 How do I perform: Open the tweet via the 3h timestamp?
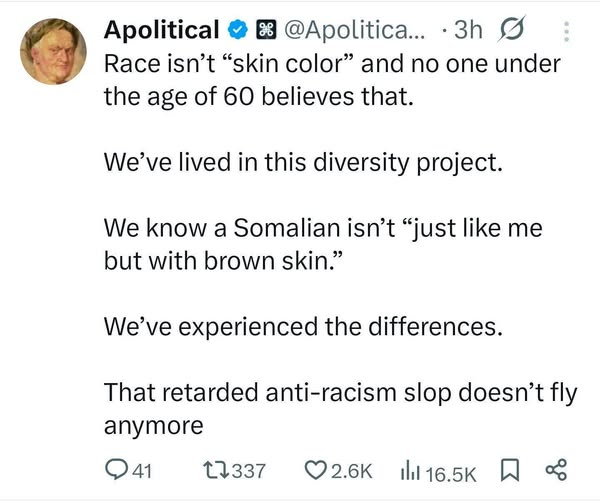click(x=466, y=32)
